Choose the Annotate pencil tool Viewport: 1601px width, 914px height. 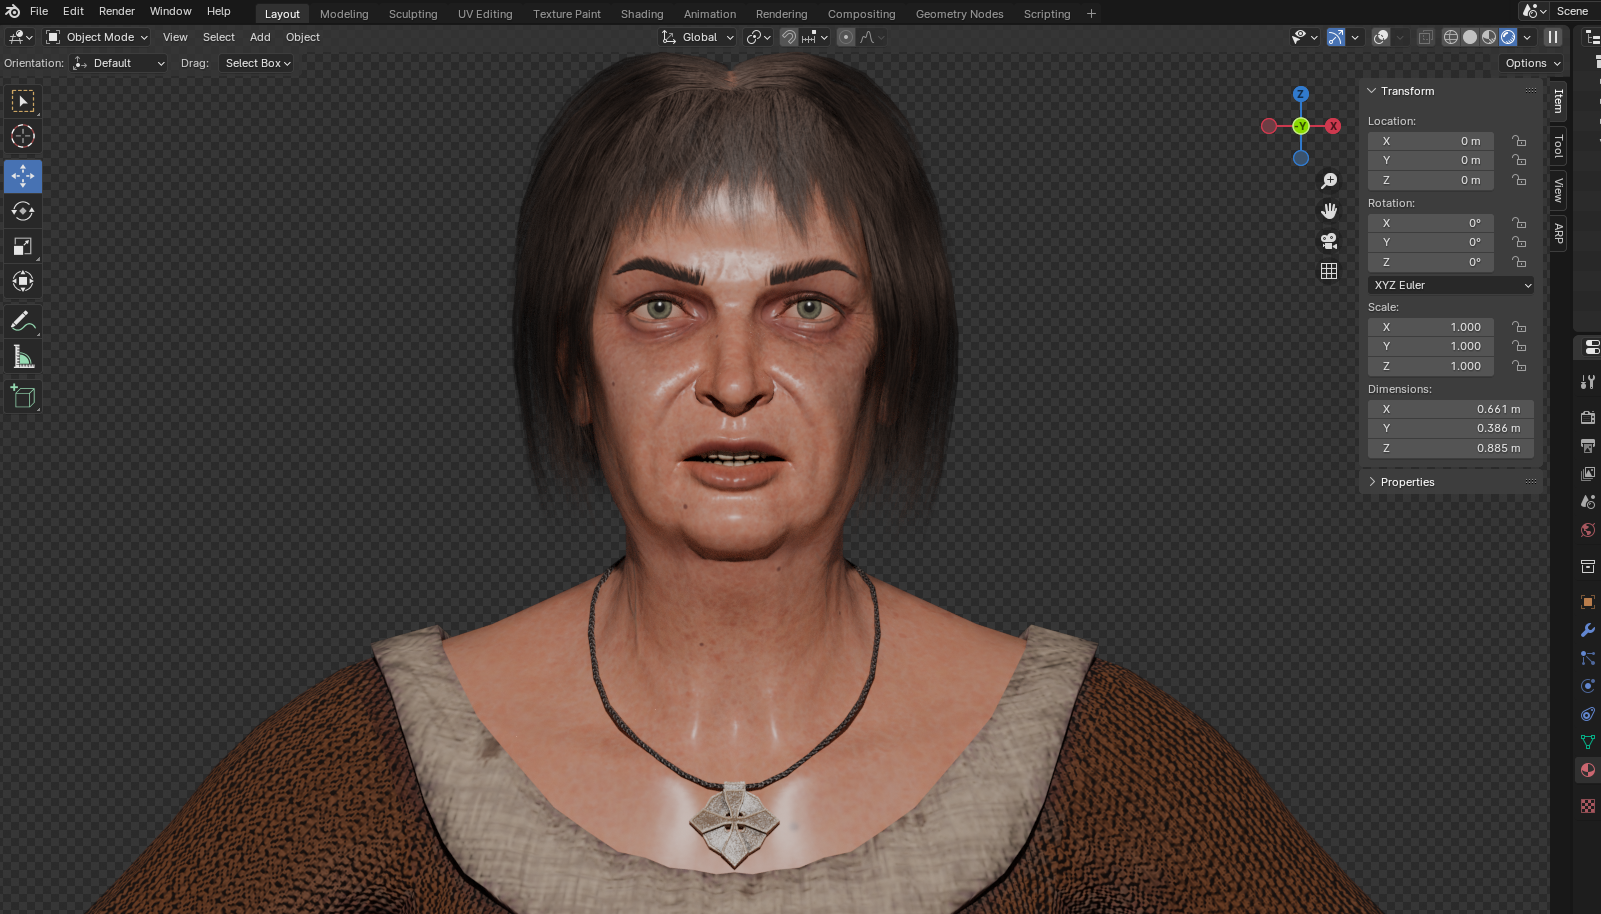23,322
